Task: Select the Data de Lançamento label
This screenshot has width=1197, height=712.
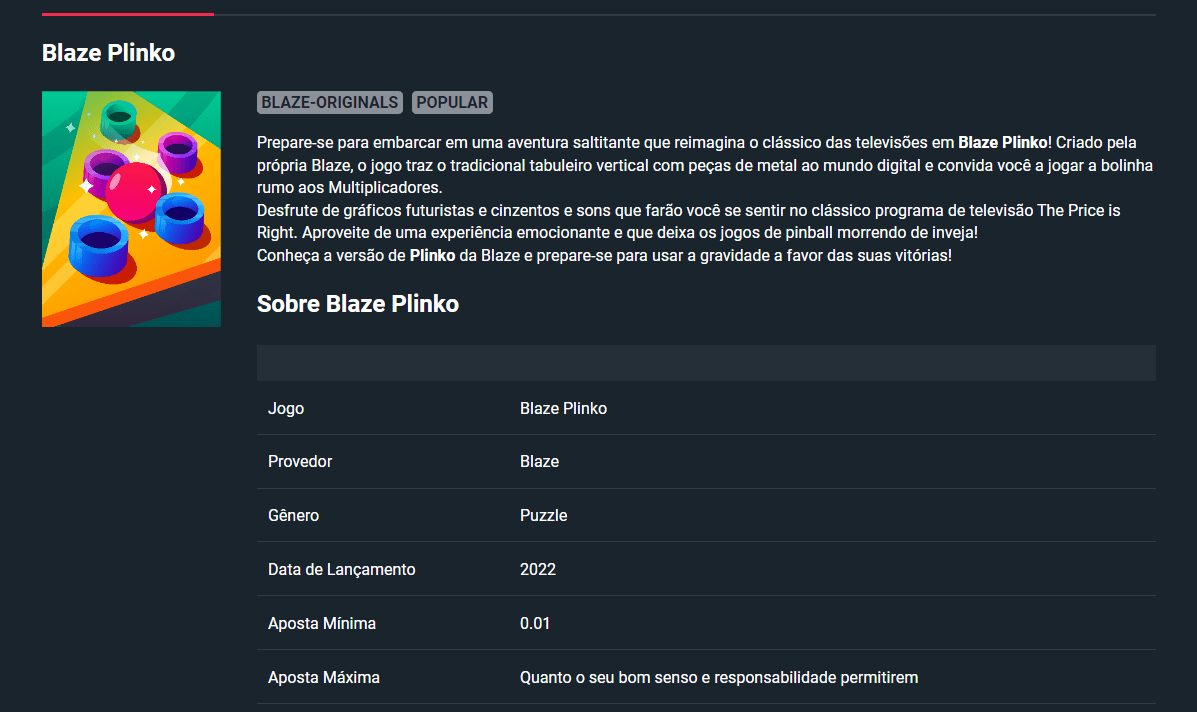Action: click(342, 569)
